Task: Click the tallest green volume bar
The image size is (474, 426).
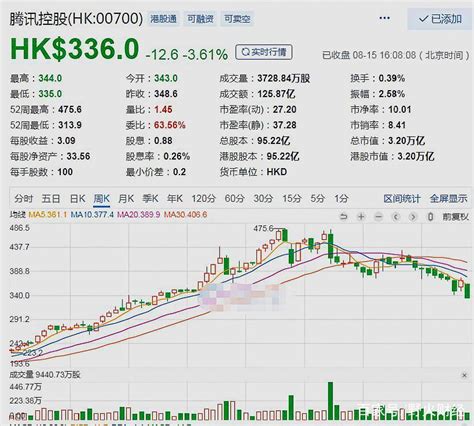Action: (330, 401)
